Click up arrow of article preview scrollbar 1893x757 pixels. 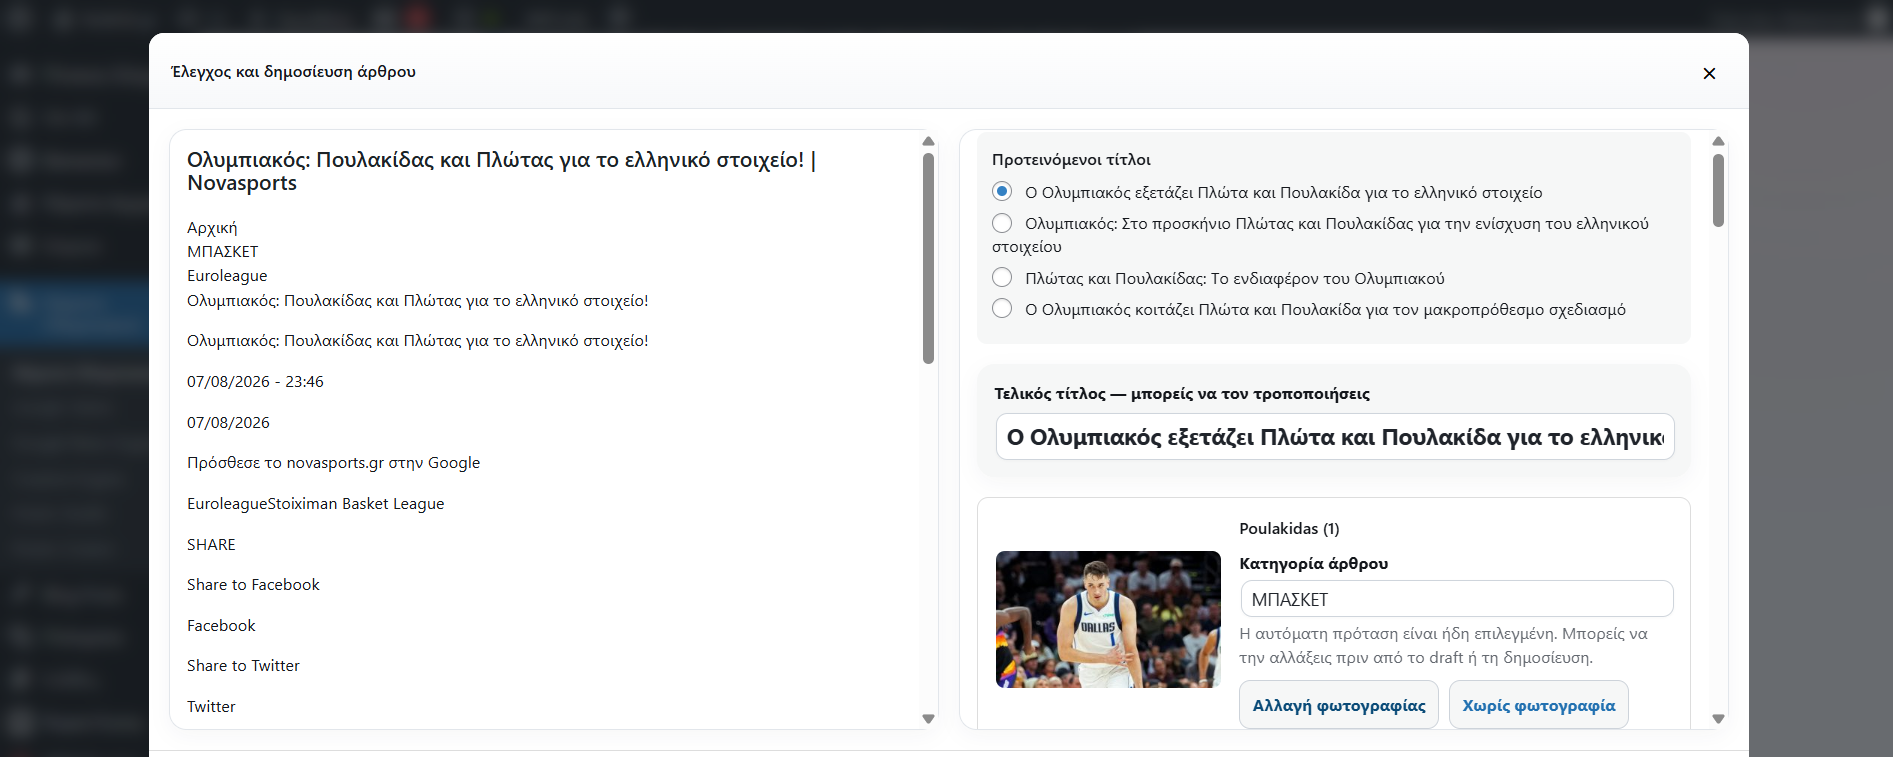[x=928, y=141]
